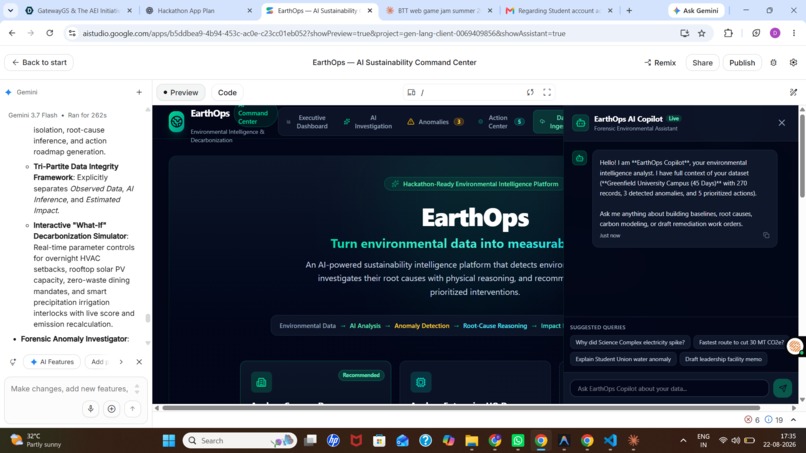Viewport: 806px width, 453px height.
Task: Submit the prompt with up arrow
Action: coord(132,409)
